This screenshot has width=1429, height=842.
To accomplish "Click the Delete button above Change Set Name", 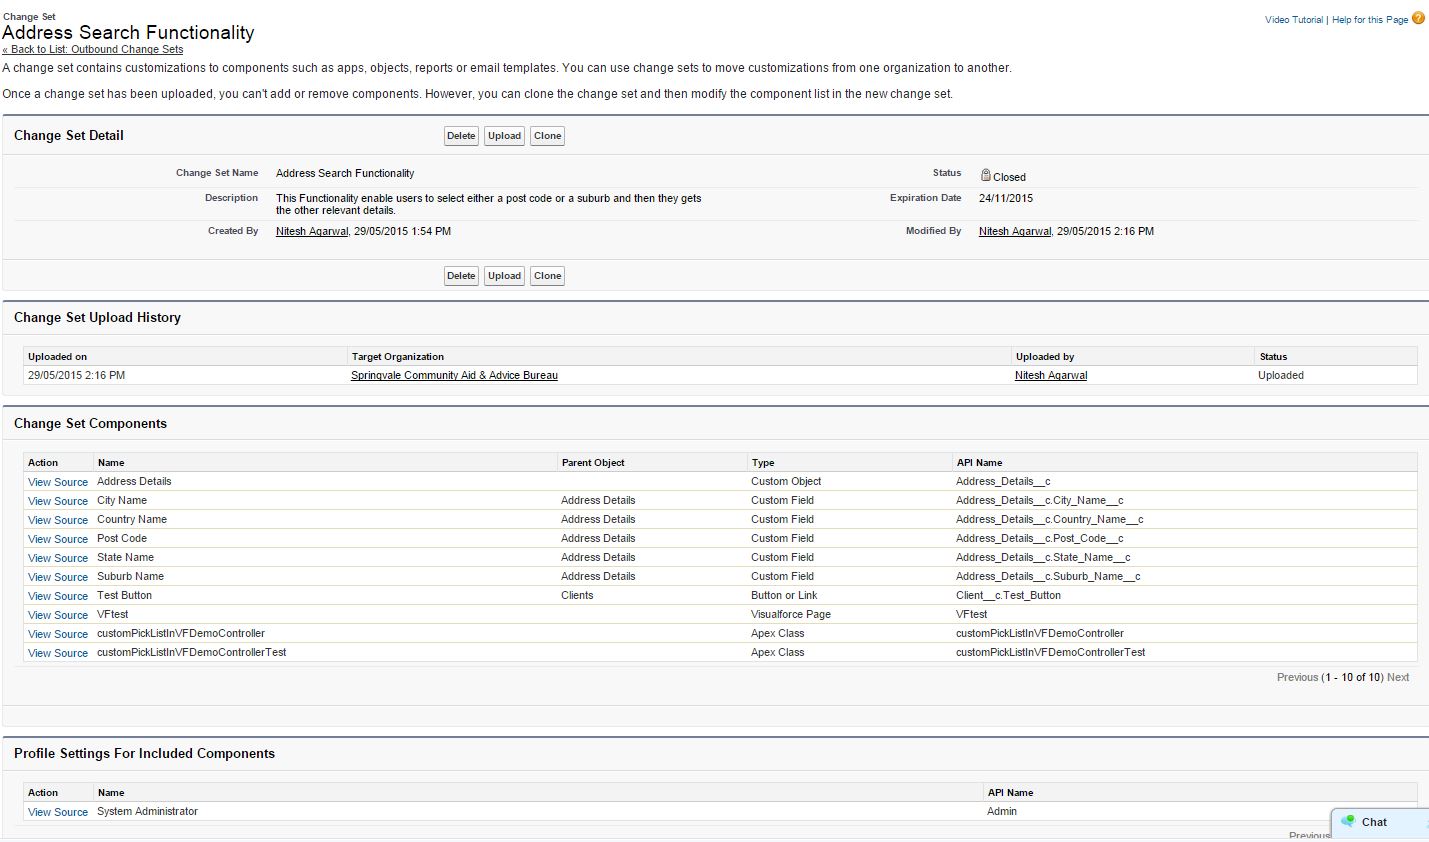I will point(461,136).
